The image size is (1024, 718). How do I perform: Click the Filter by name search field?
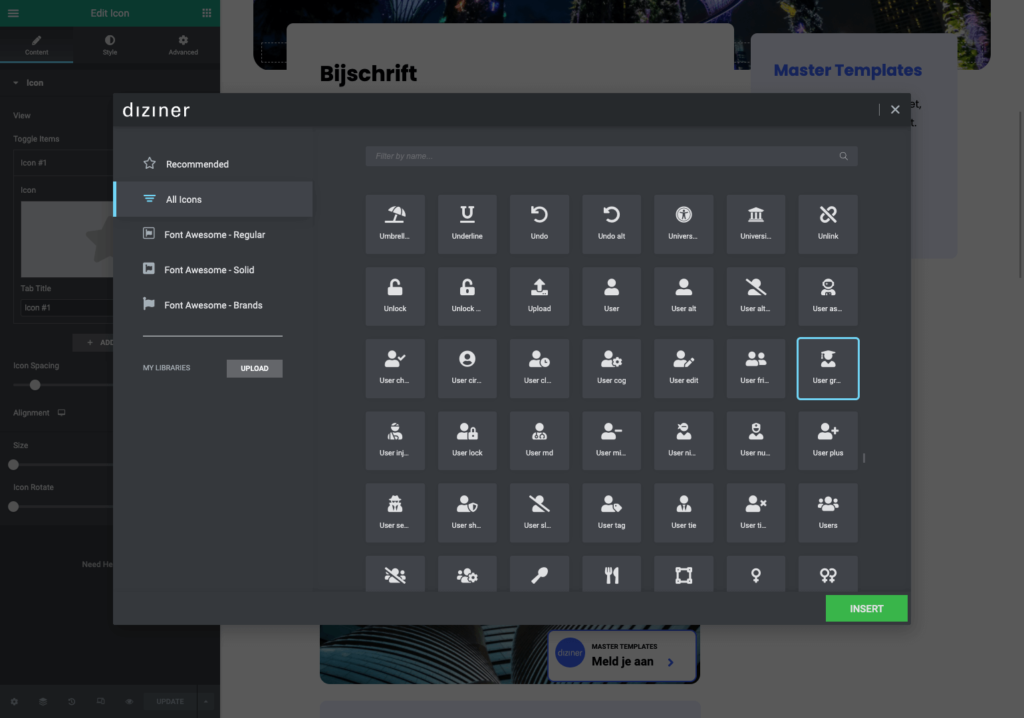[x=604, y=156]
